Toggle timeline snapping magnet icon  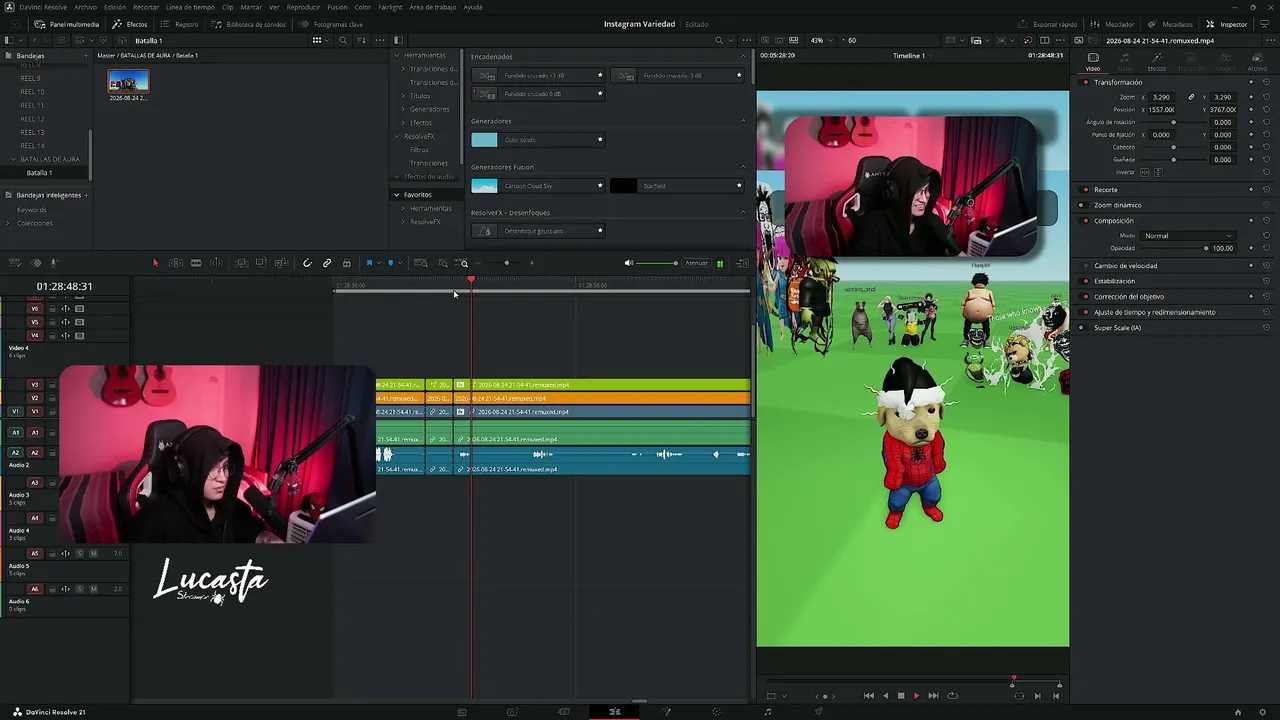[x=307, y=263]
